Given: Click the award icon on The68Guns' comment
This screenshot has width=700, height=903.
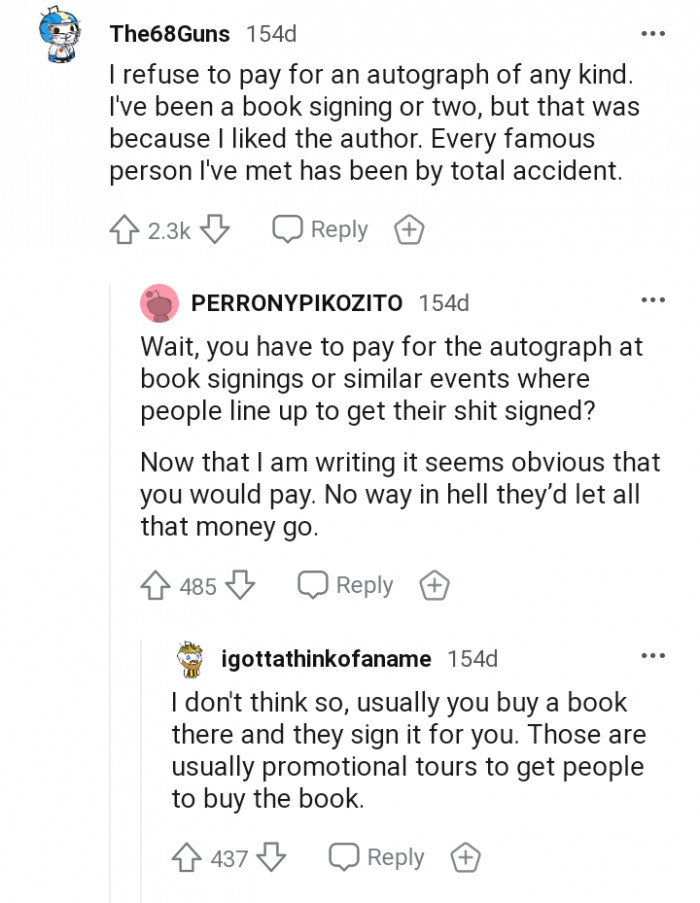Looking at the screenshot, I should pos(408,229).
